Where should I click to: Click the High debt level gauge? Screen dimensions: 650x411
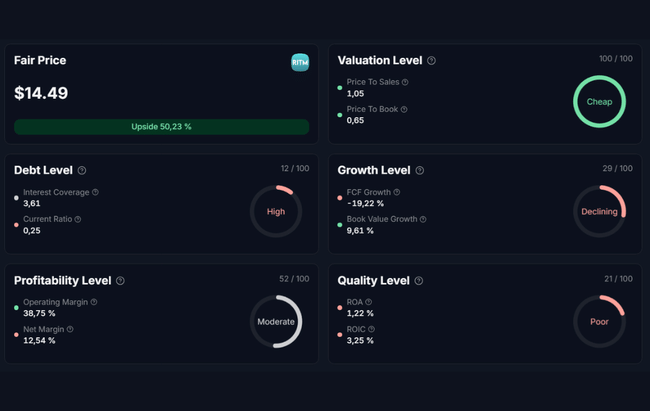coord(276,212)
